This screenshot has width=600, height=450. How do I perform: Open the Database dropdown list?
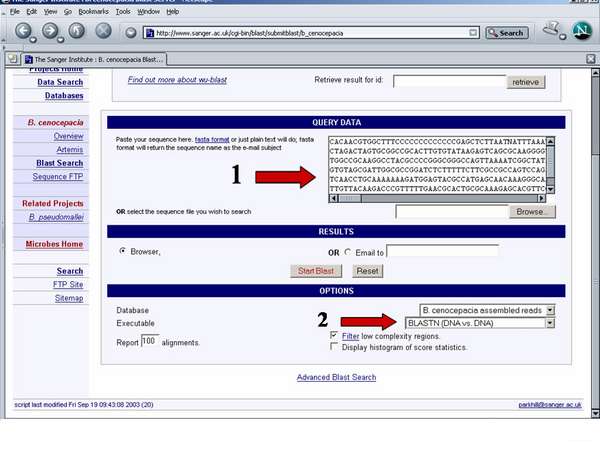coord(486,311)
